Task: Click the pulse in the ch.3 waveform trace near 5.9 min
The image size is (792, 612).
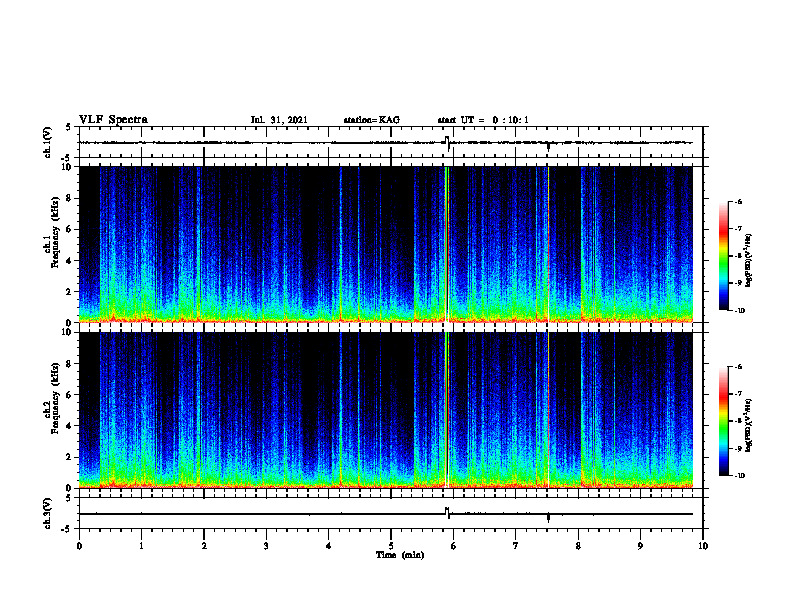Action: [x=447, y=513]
